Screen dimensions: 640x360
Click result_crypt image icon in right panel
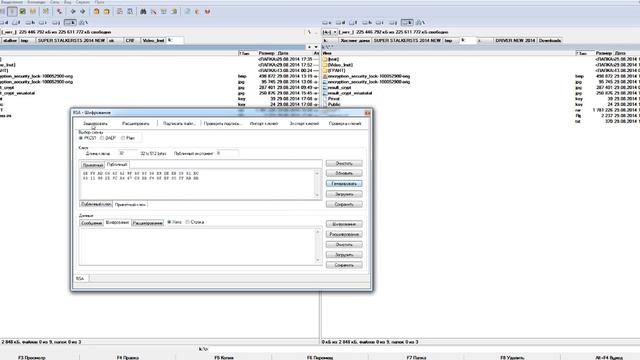coord(325,87)
